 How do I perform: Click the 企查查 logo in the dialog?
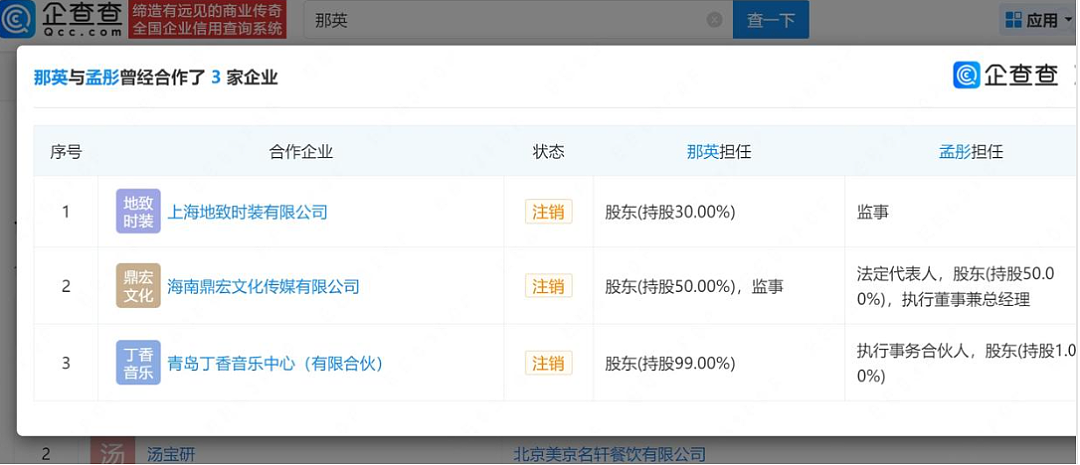[x=1006, y=75]
